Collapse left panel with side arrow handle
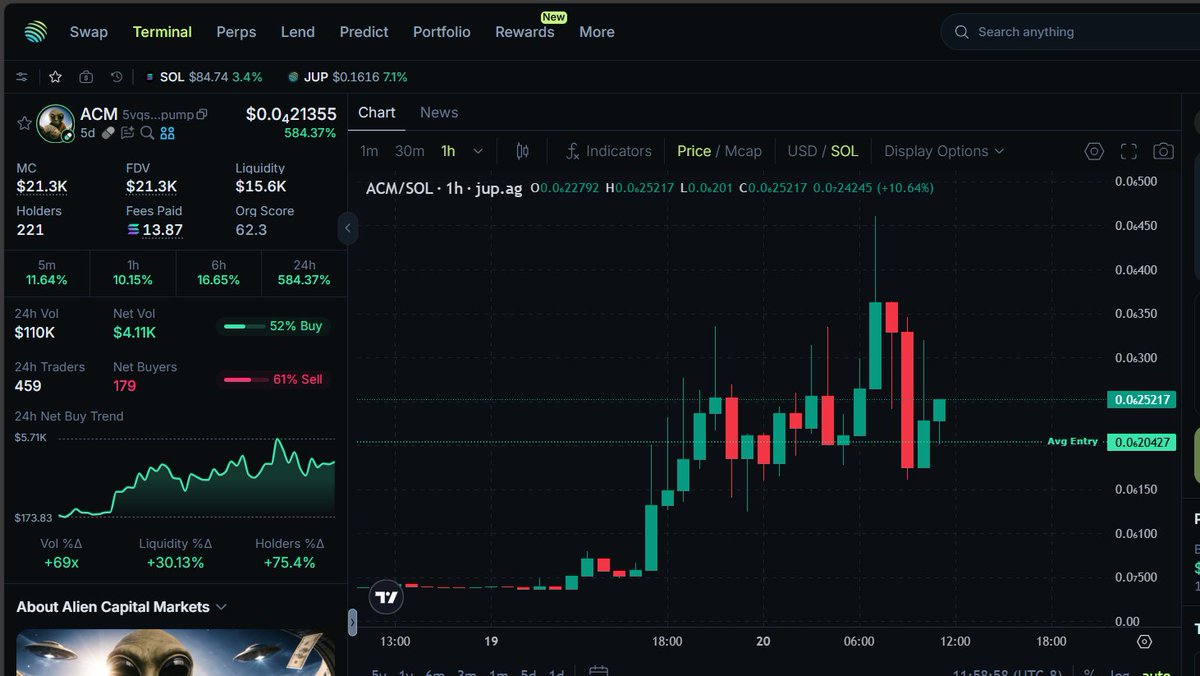The height and width of the screenshot is (676, 1200). [348, 228]
